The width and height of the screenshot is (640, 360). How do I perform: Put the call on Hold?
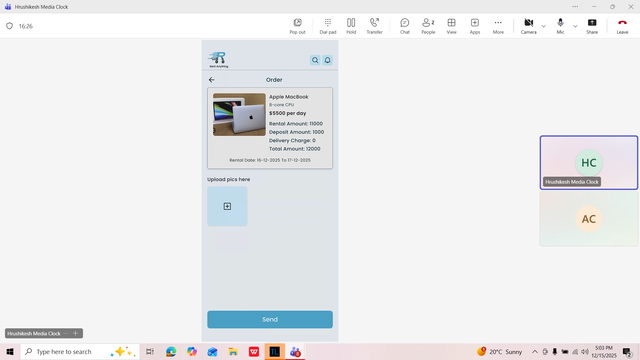[351, 26]
